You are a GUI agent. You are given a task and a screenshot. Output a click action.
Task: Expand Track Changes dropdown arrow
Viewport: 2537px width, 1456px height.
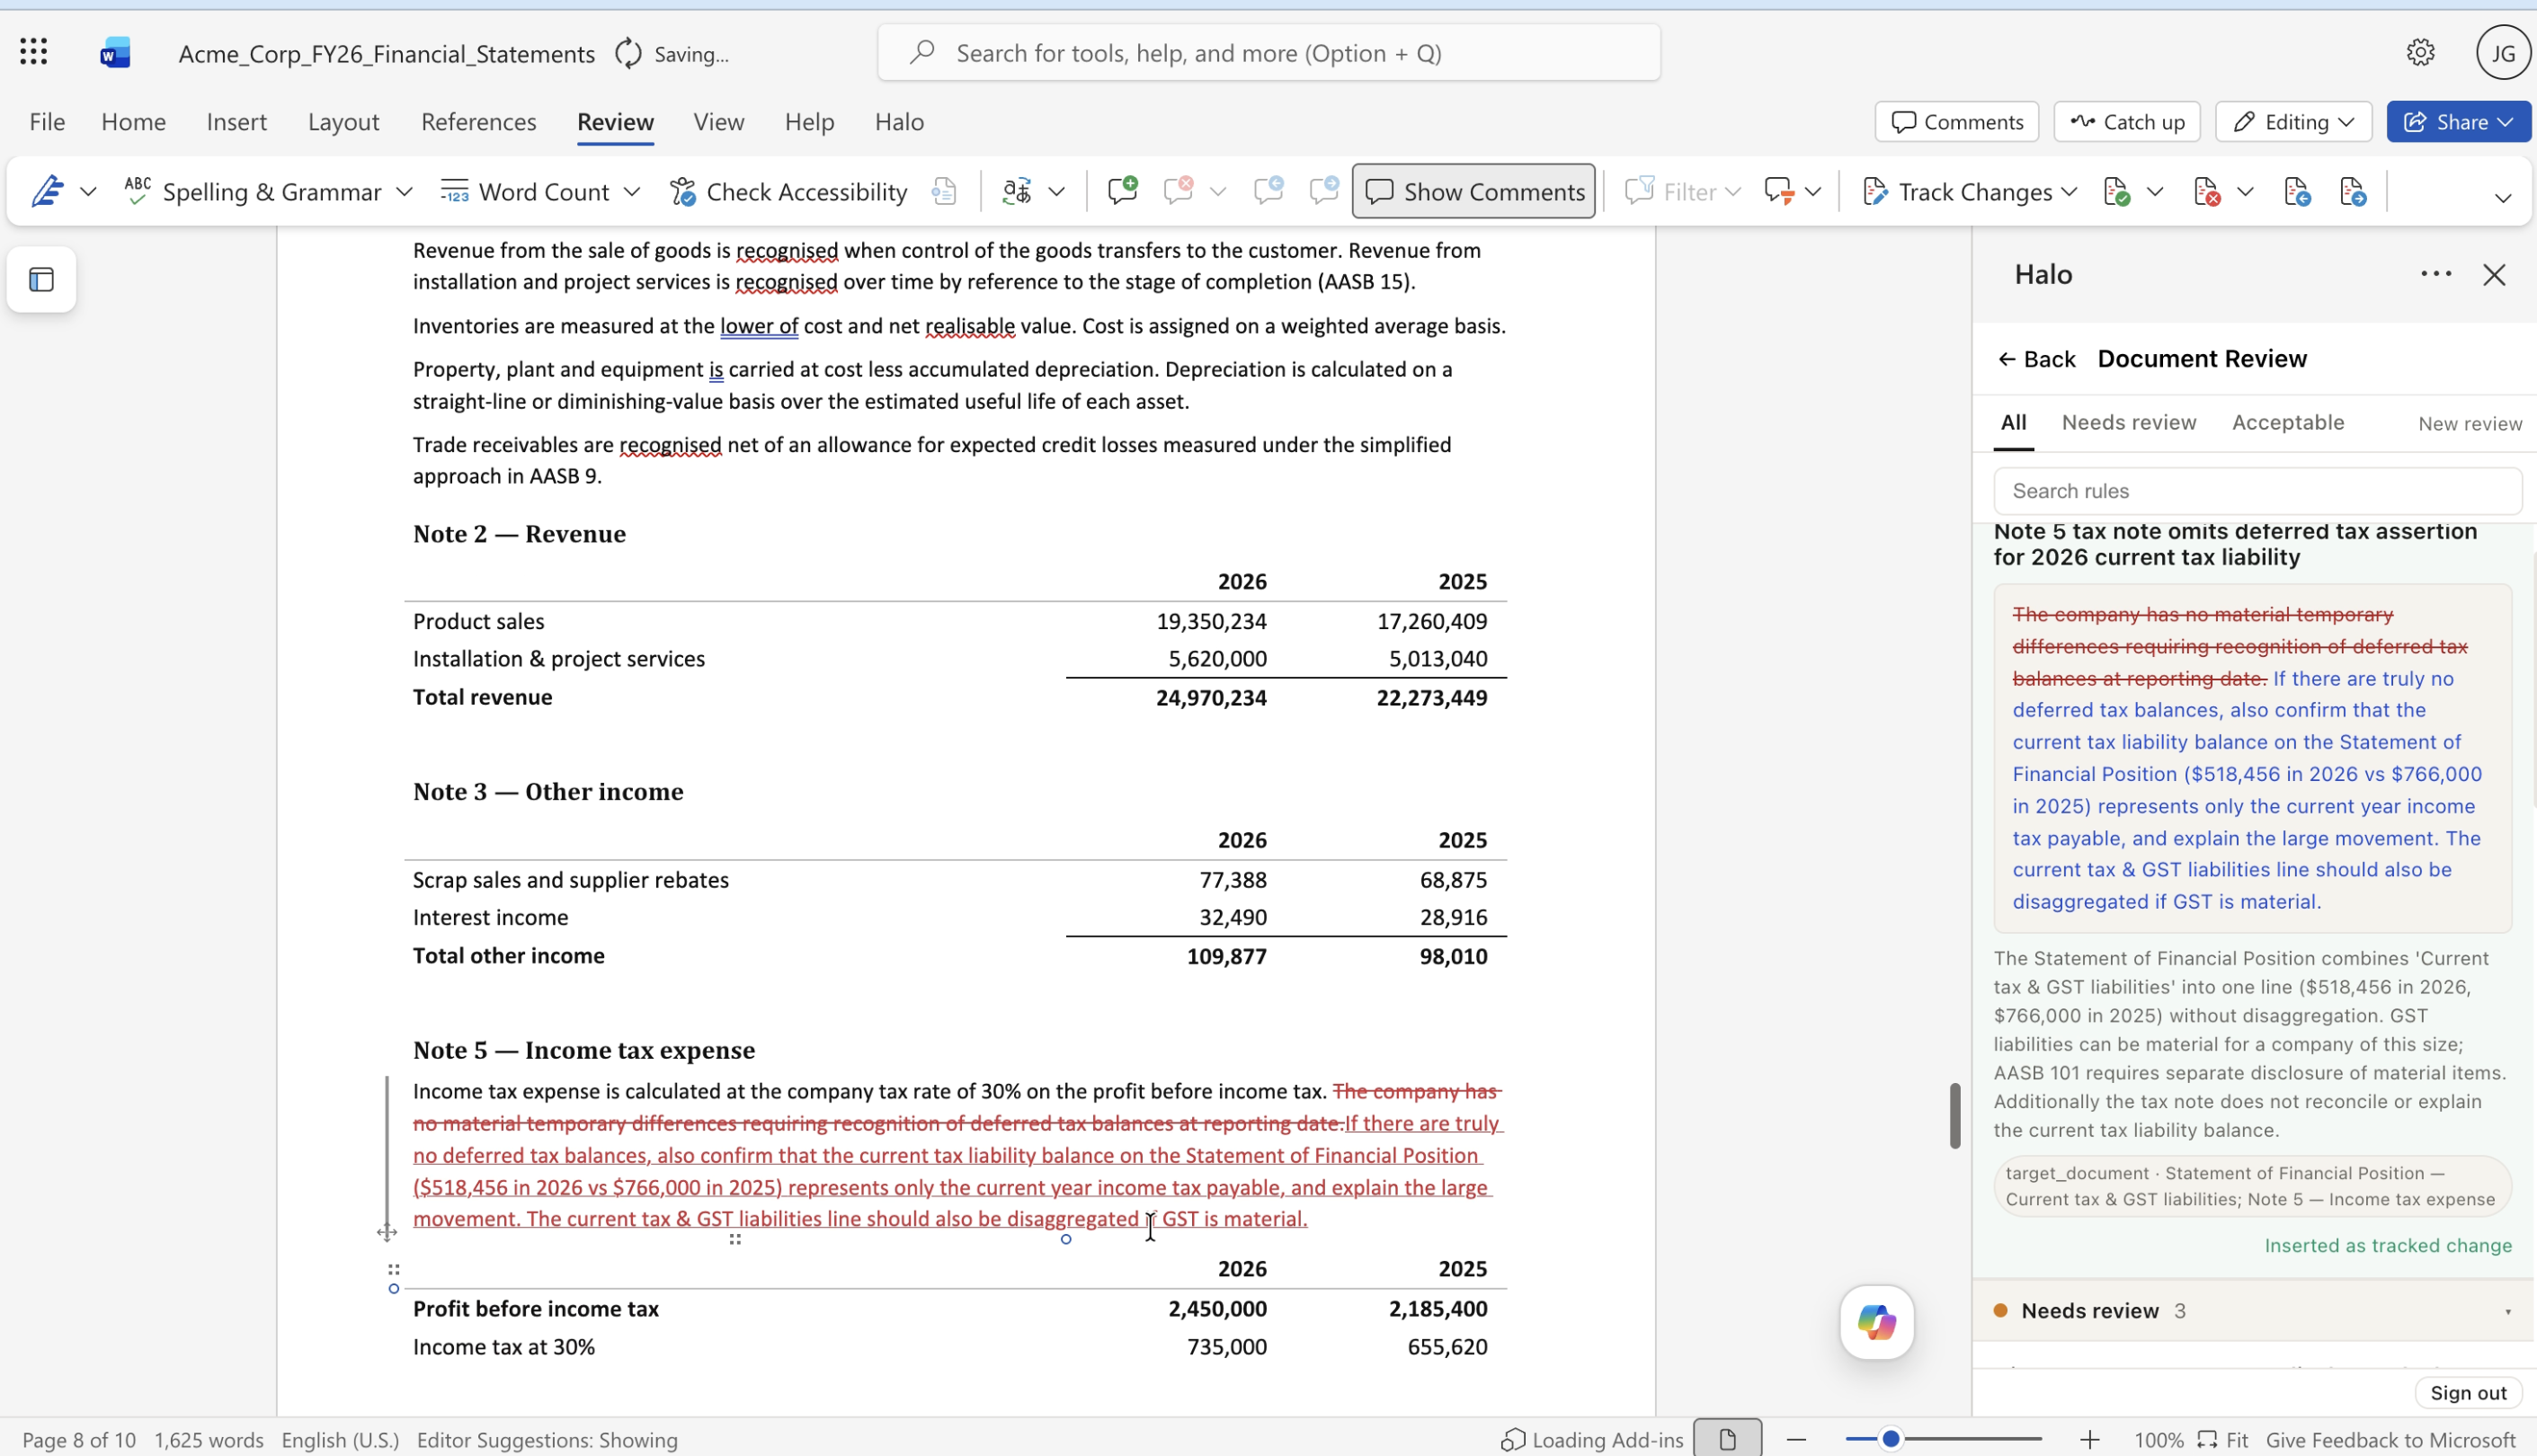[2069, 191]
